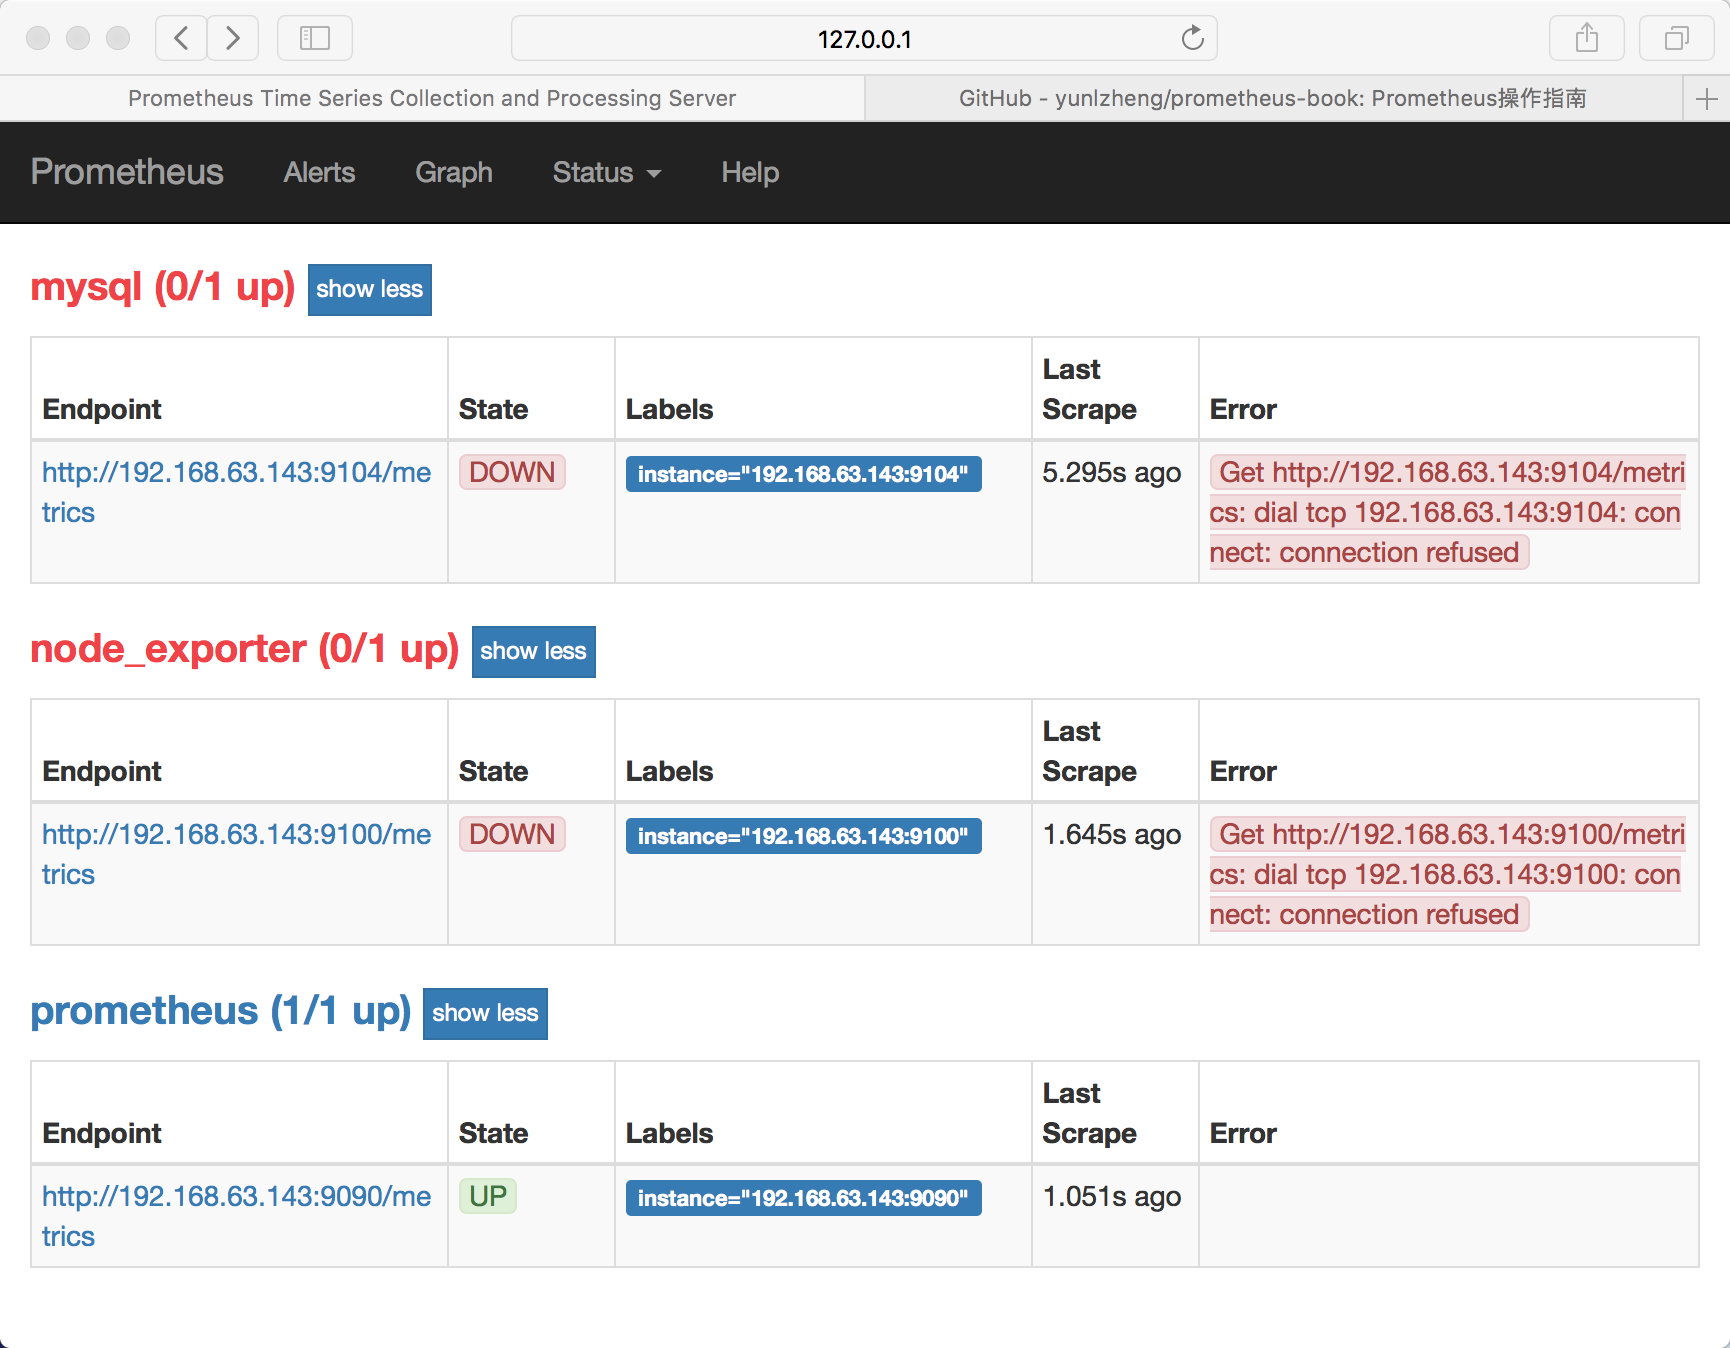Click the instance="192.168.63.143:9104" label
The height and width of the screenshot is (1348, 1730).
[803, 474]
